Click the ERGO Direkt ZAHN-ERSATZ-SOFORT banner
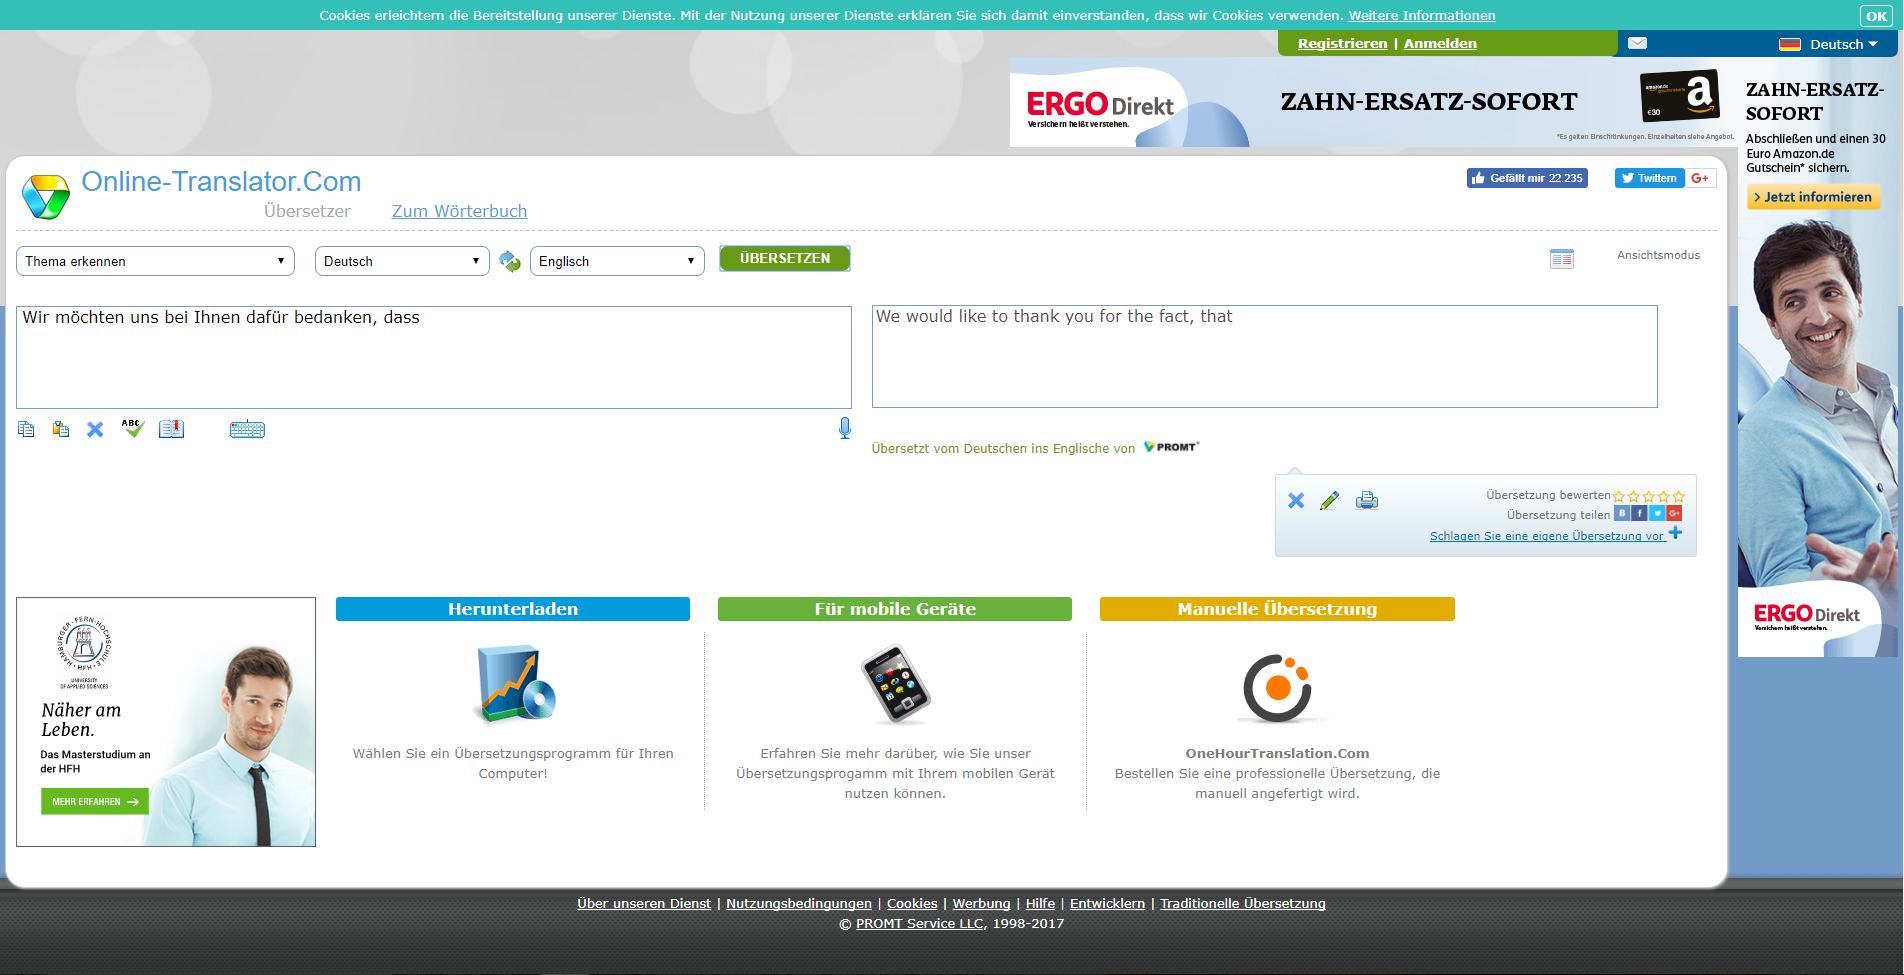Image resolution: width=1904 pixels, height=975 pixels. pos(1373,103)
